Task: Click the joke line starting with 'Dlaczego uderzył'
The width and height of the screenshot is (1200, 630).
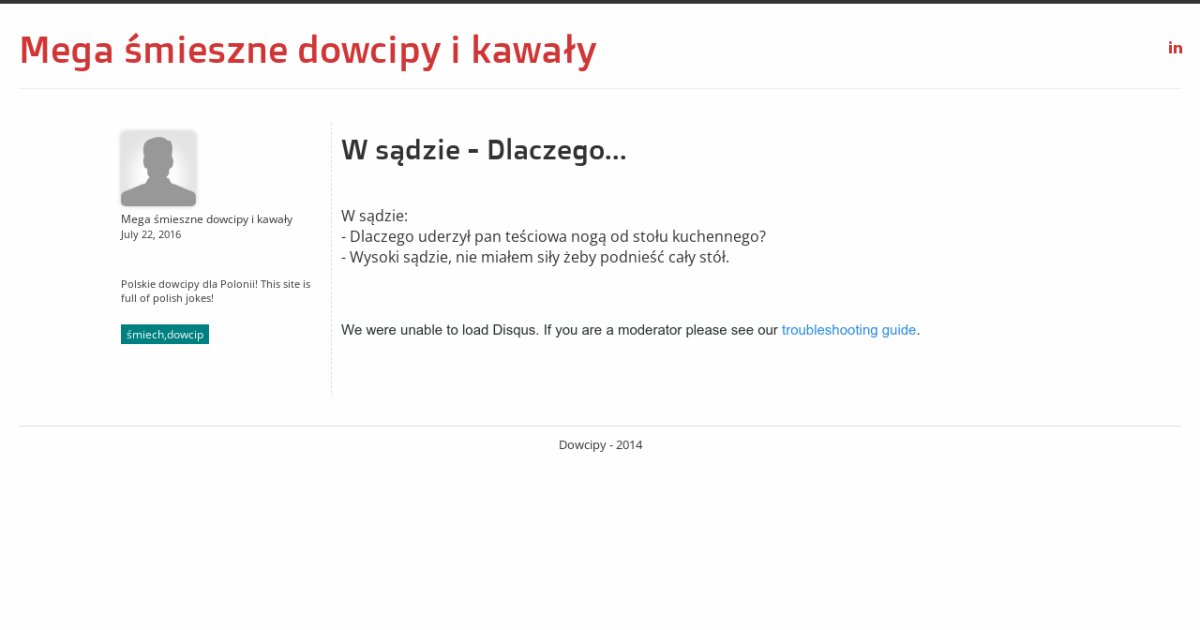Action: [553, 237]
